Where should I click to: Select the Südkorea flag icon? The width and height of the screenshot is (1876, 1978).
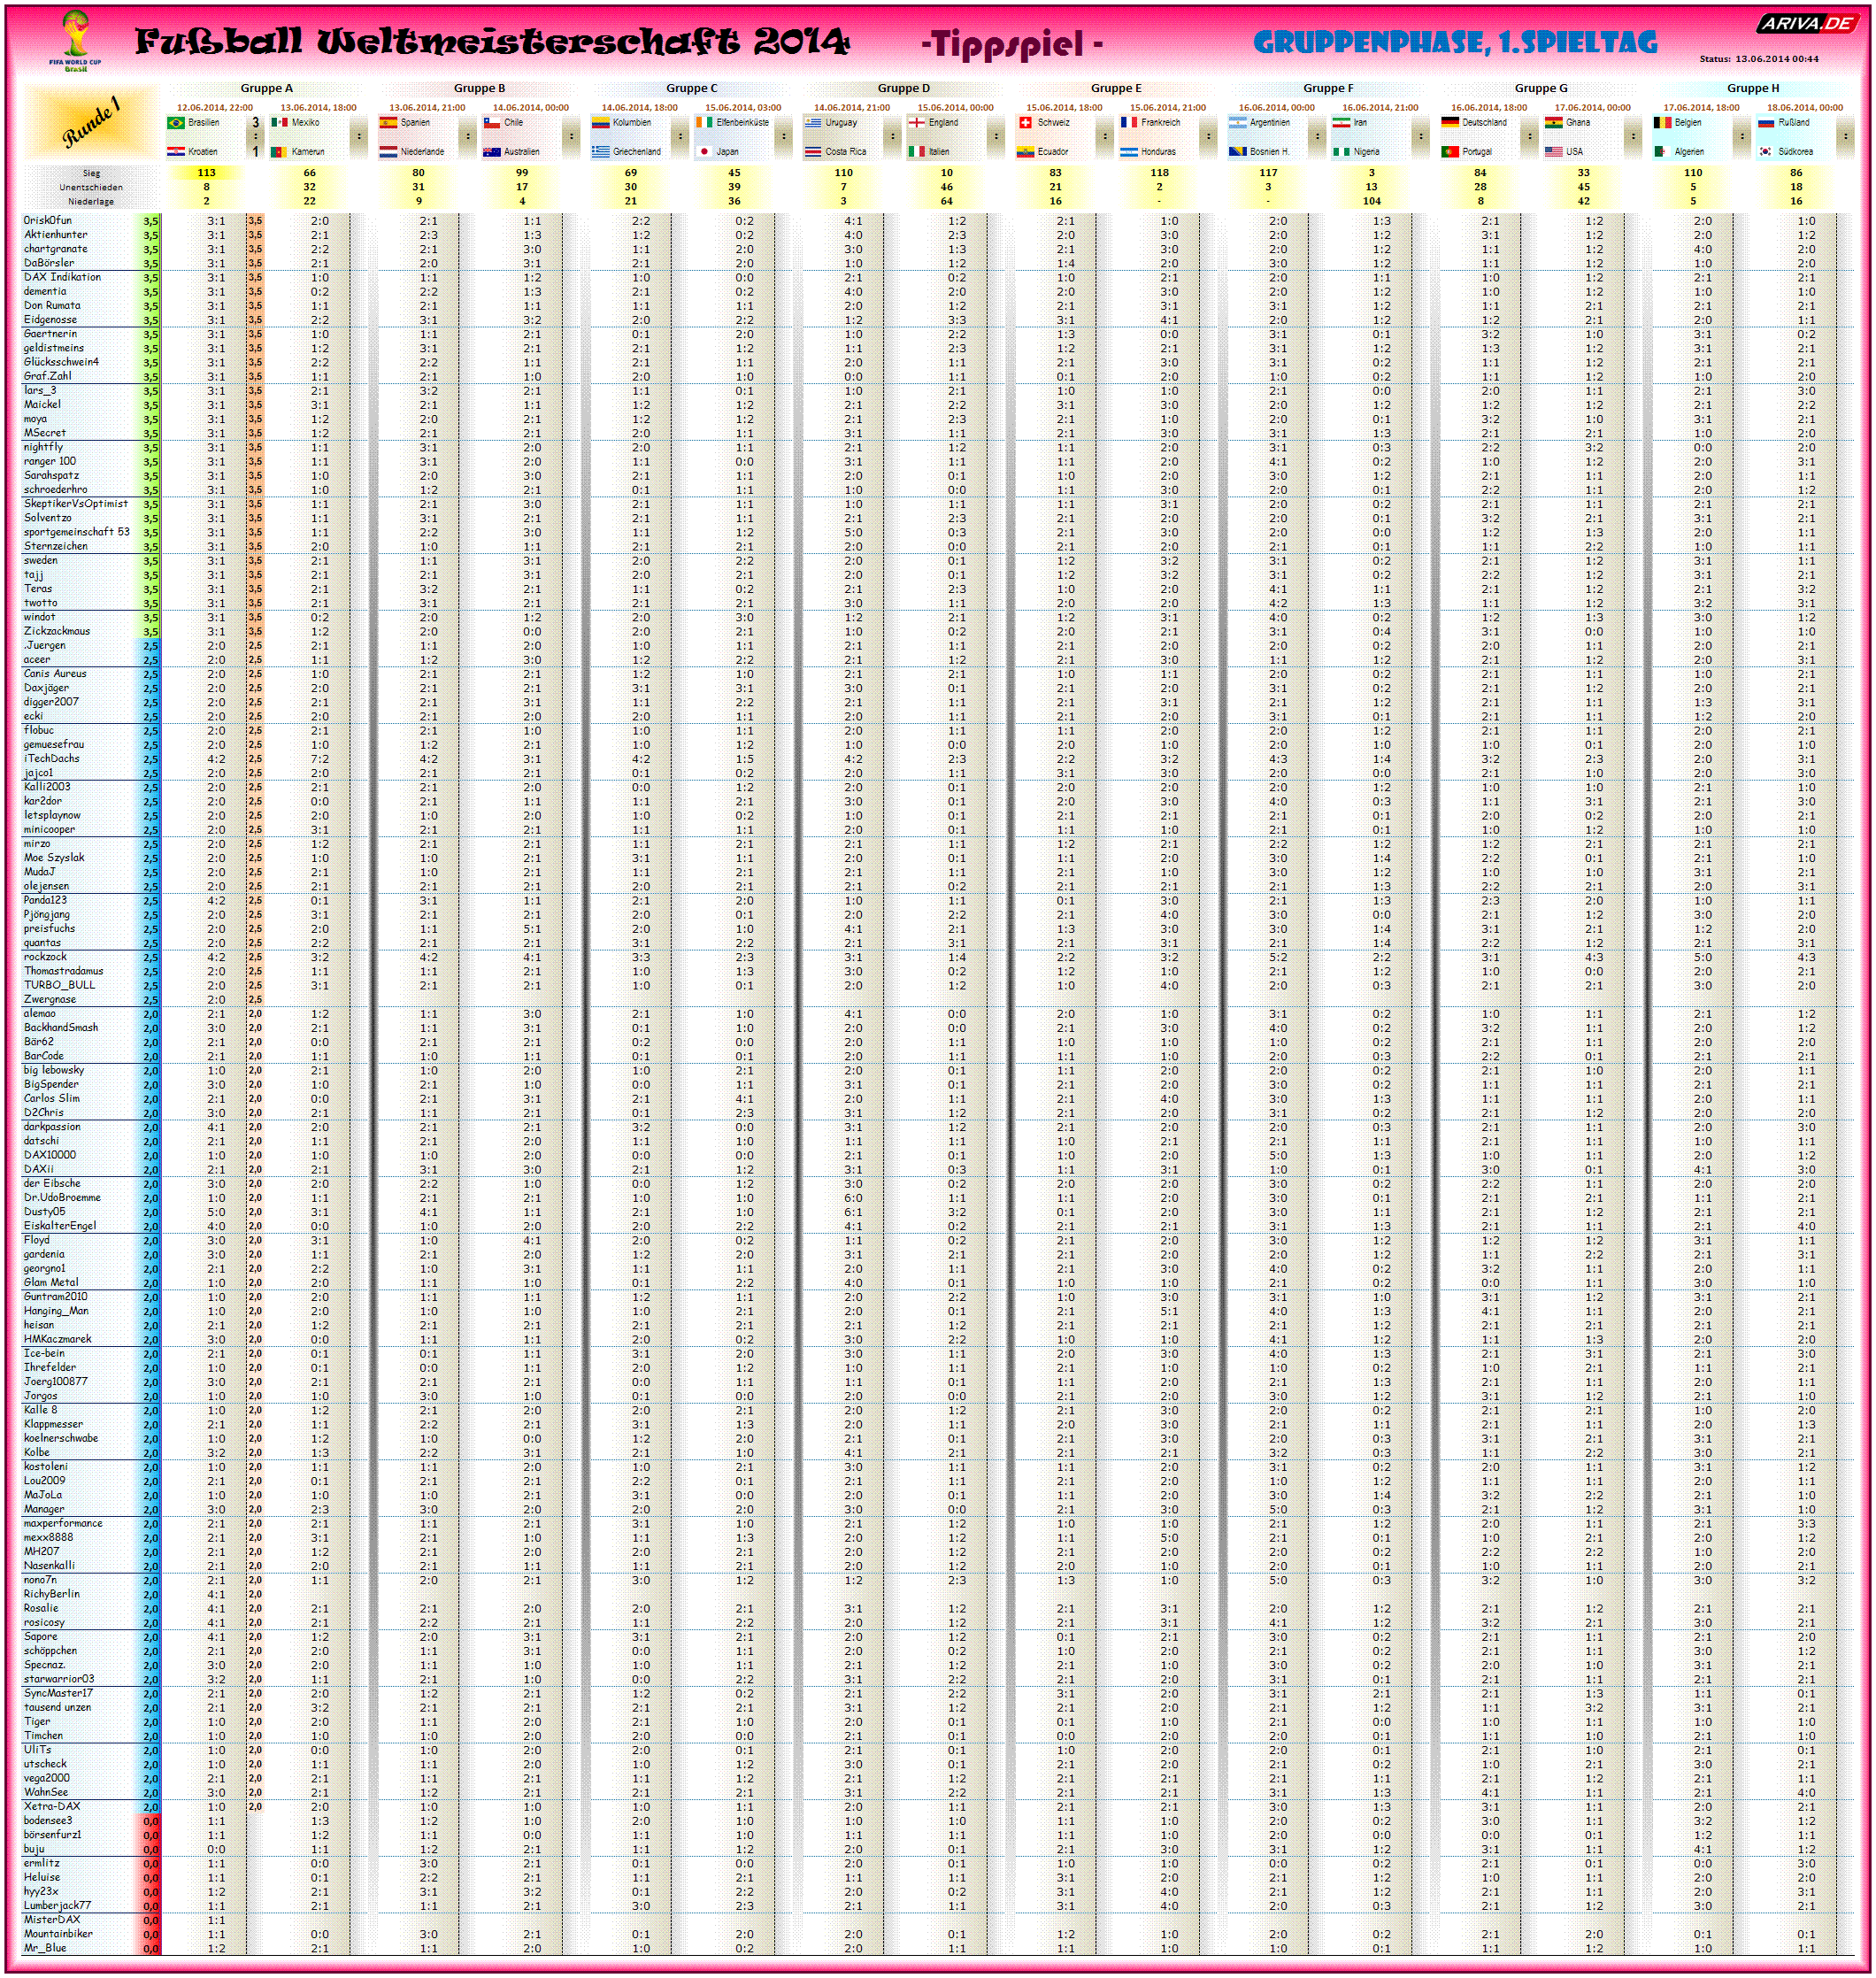click(1766, 152)
